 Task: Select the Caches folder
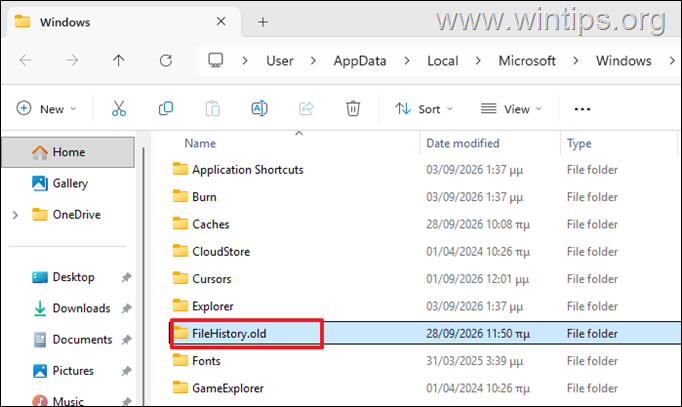click(211, 224)
